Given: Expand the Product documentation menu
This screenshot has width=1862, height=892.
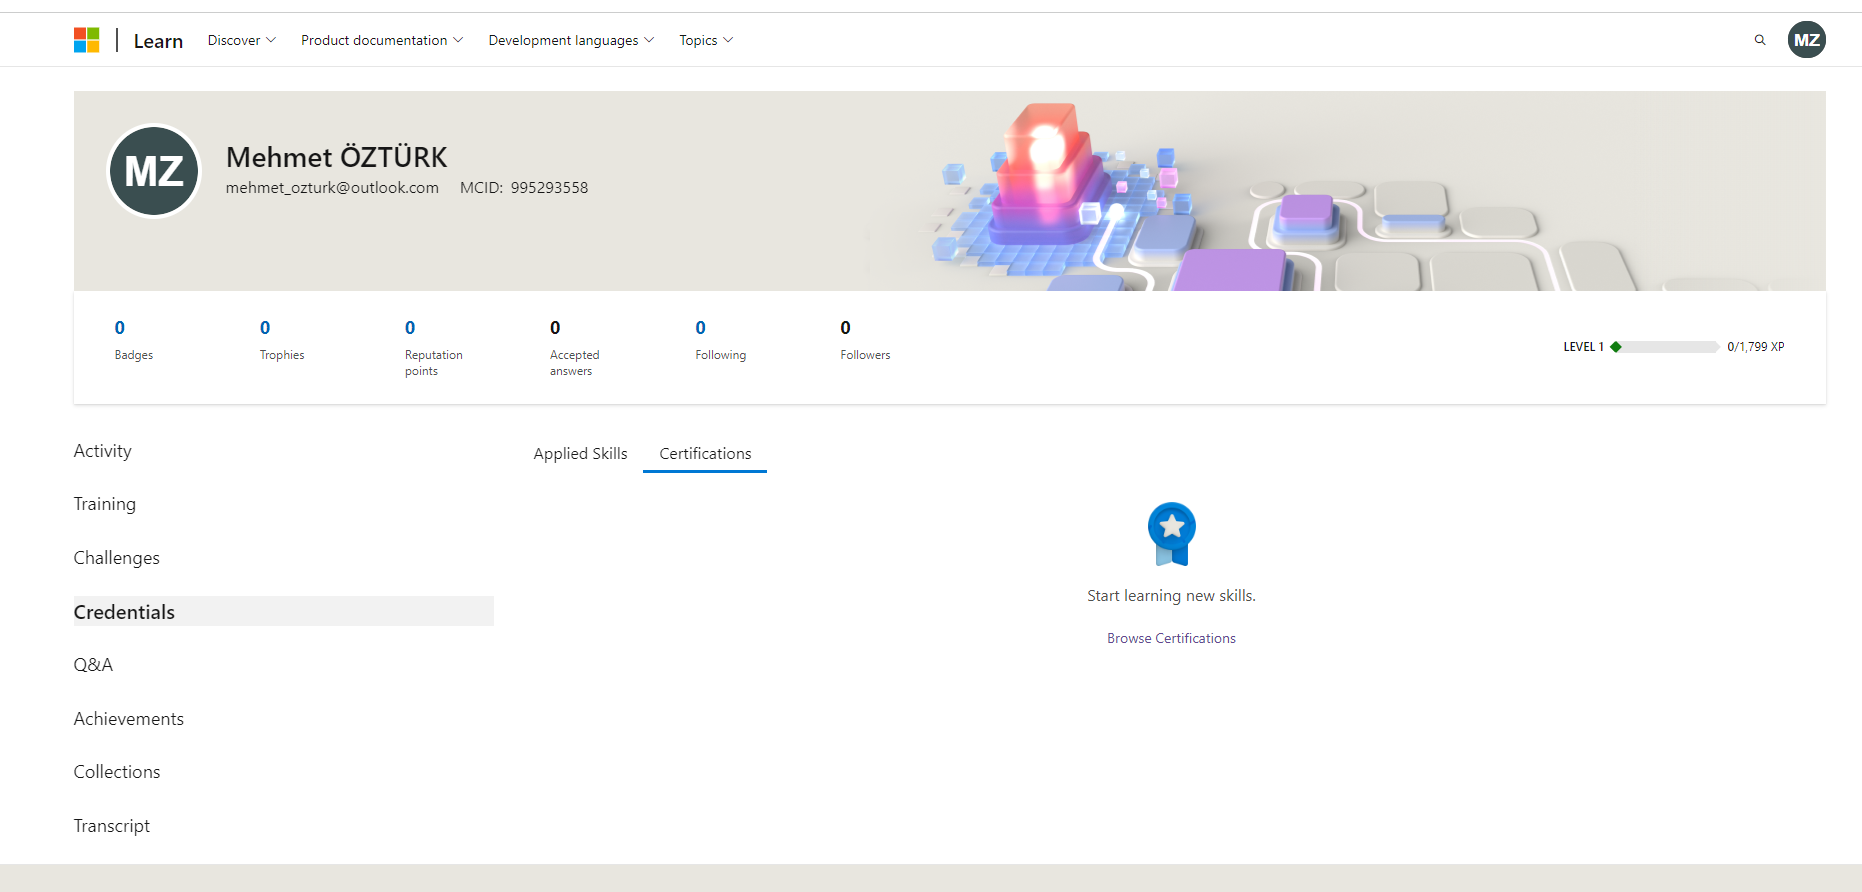Looking at the screenshot, I should point(382,40).
